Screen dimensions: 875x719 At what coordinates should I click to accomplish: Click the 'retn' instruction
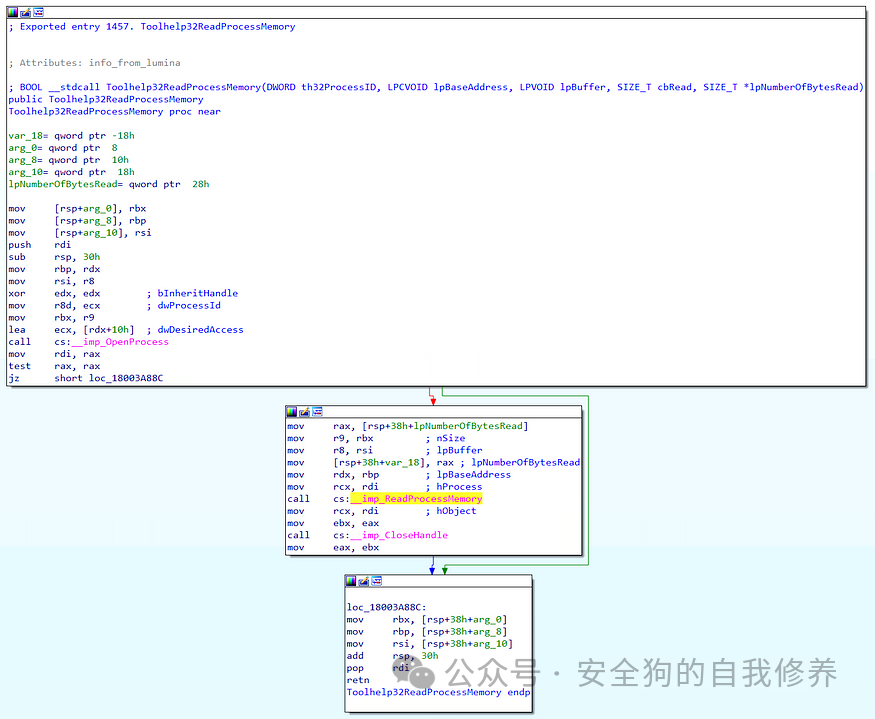point(358,680)
